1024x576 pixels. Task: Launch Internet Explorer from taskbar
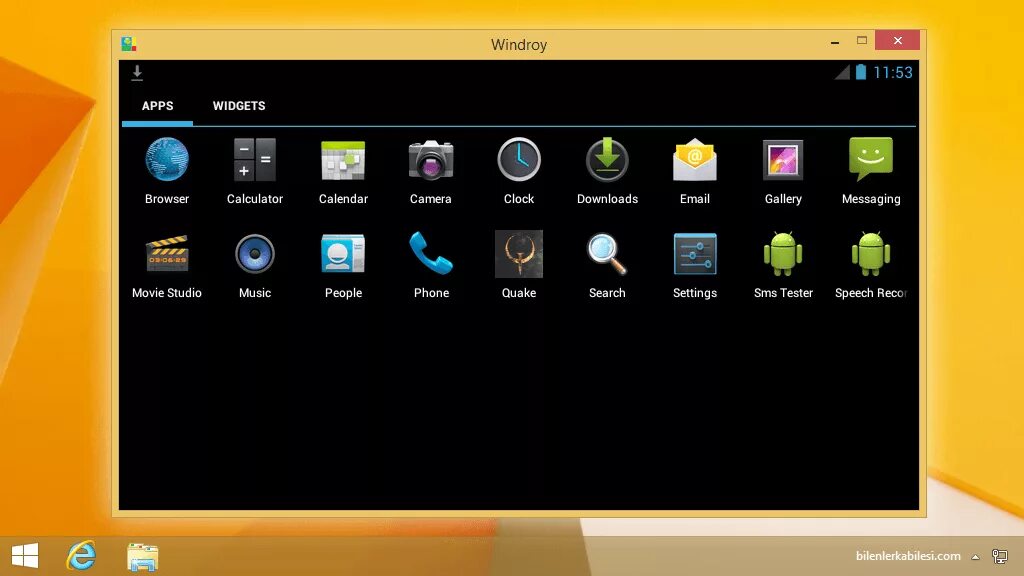click(81, 556)
